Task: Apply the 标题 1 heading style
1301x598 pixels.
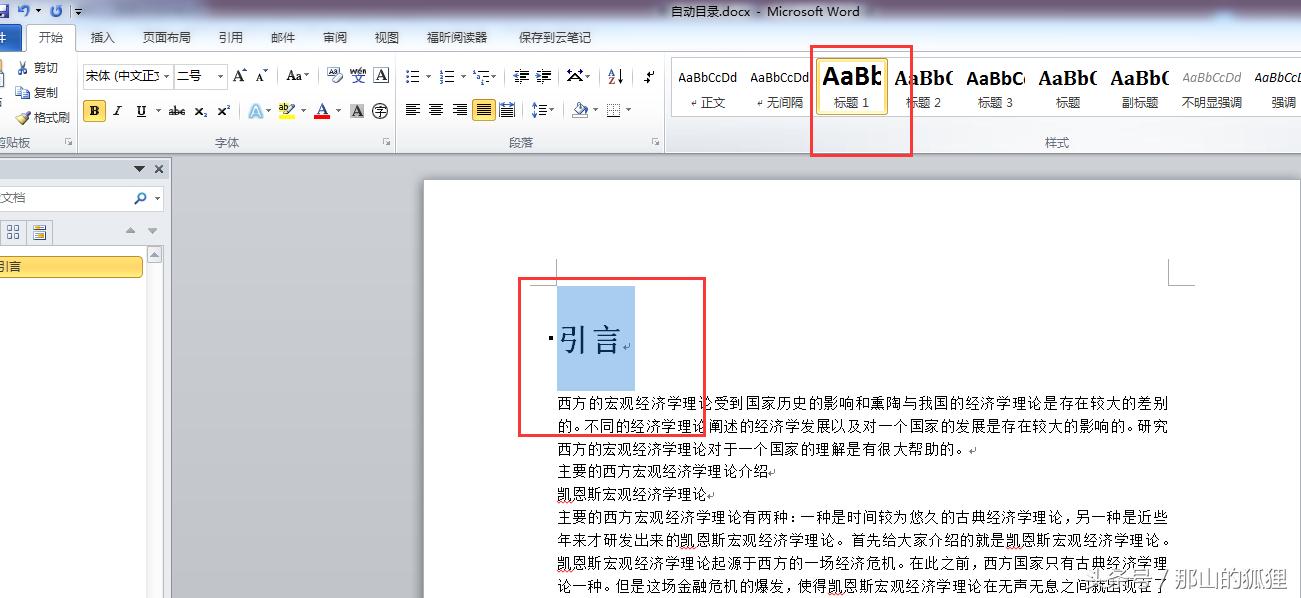Action: 851,88
